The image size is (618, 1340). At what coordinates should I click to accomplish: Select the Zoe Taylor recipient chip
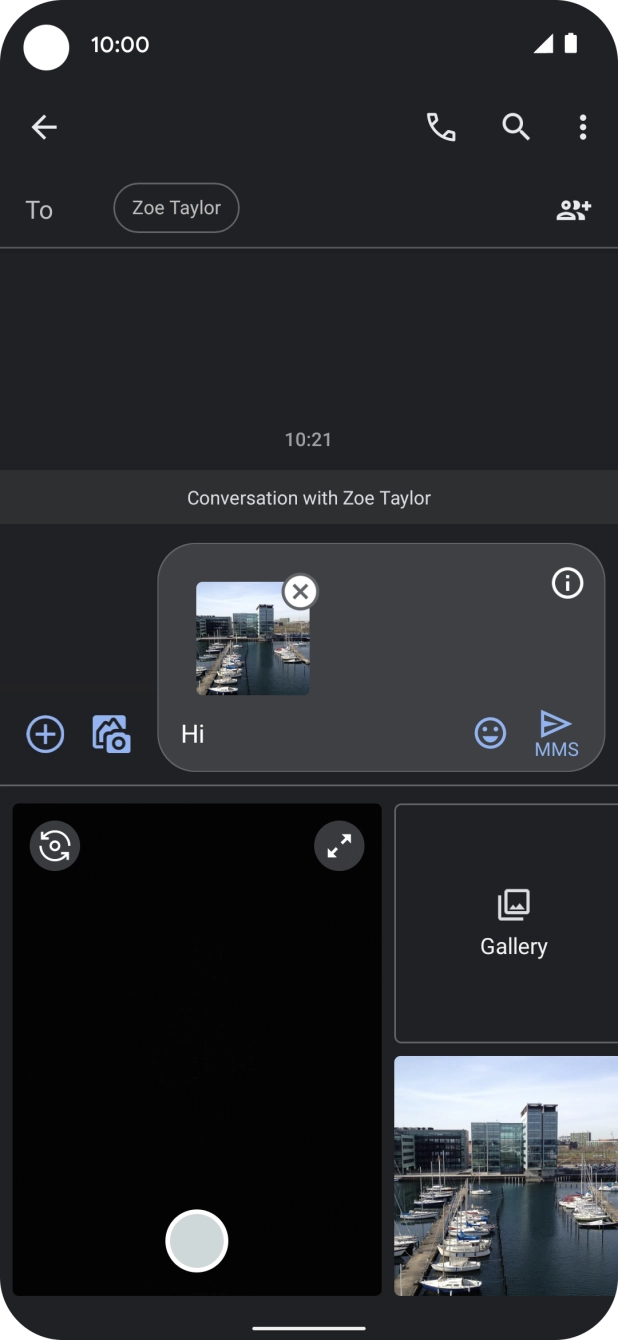(176, 208)
